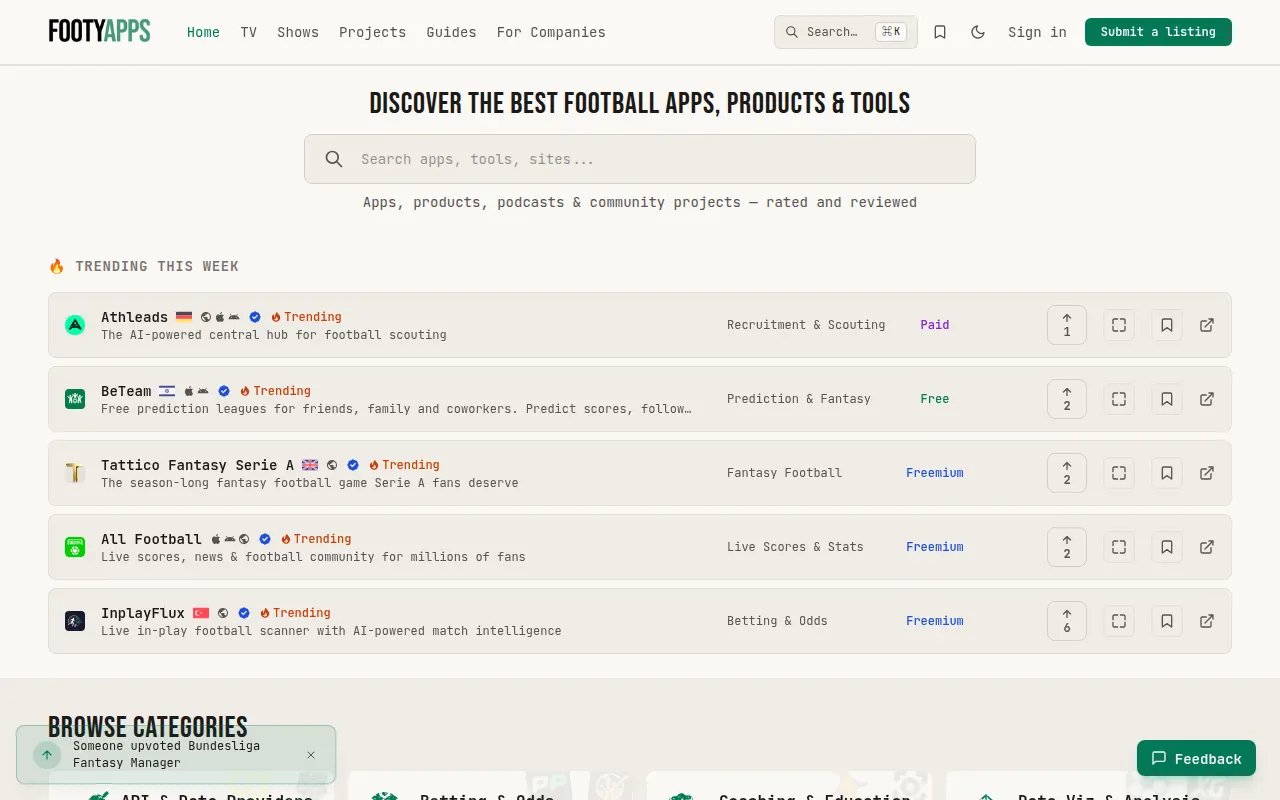This screenshot has height=800, width=1280.
Task: Click the FootyApps logo
Action: coord(99,31)
